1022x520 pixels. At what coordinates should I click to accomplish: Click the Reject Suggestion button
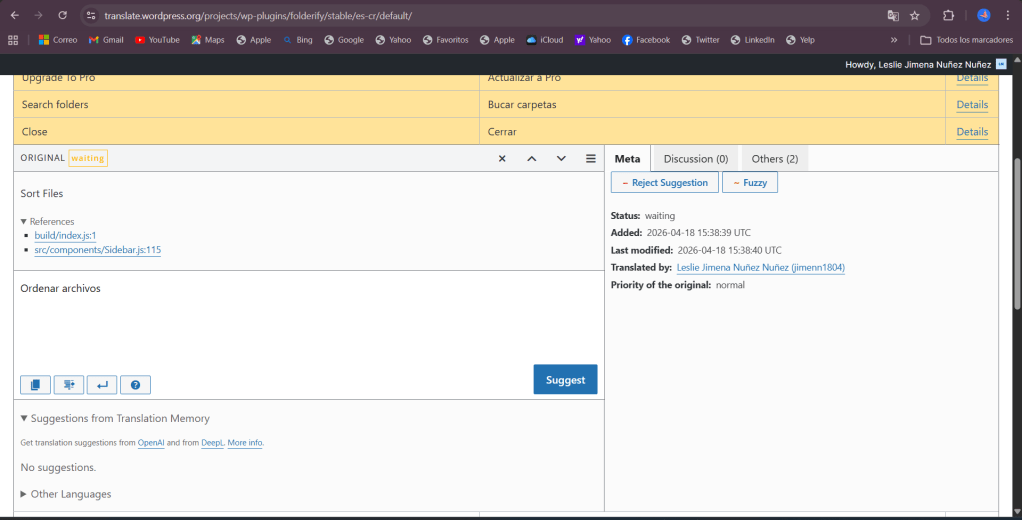pos(664,183)
